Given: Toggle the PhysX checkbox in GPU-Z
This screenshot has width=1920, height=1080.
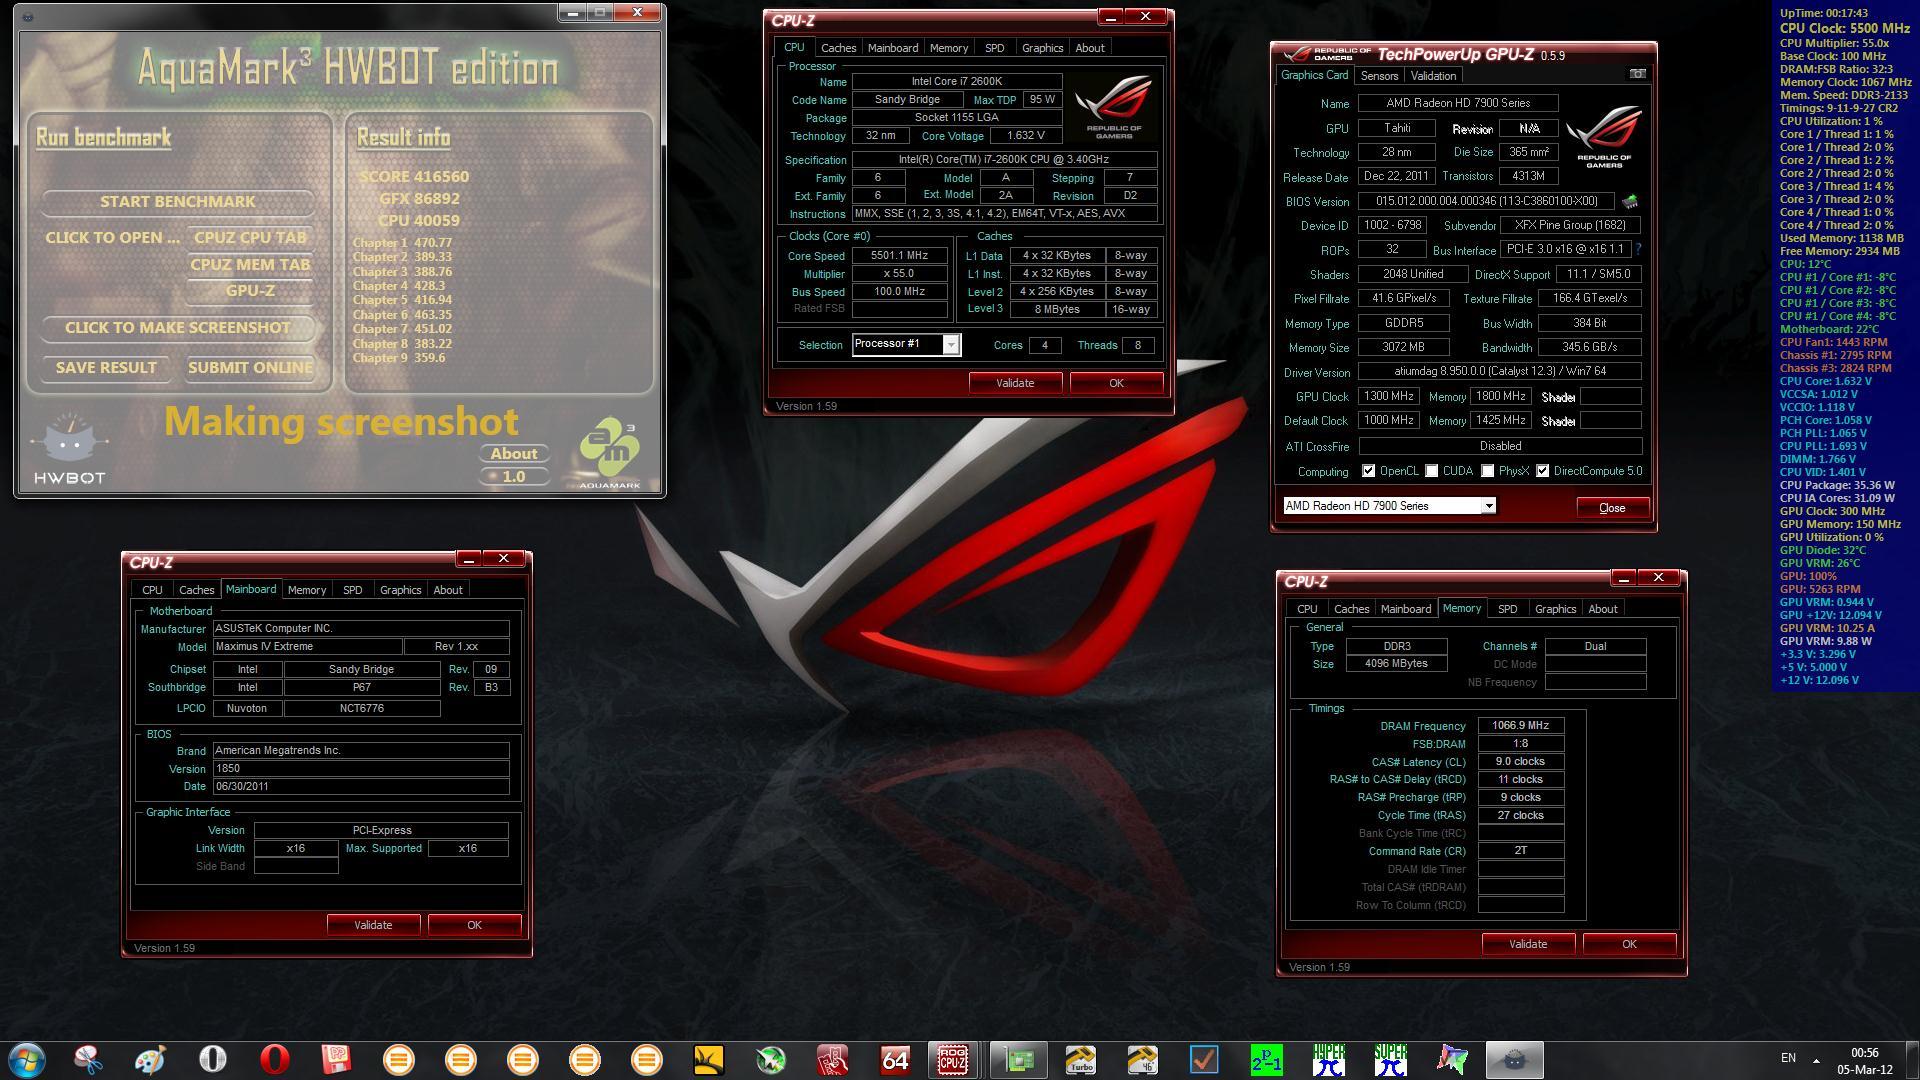Looking at the screenshot, I should coord(1488,471).
